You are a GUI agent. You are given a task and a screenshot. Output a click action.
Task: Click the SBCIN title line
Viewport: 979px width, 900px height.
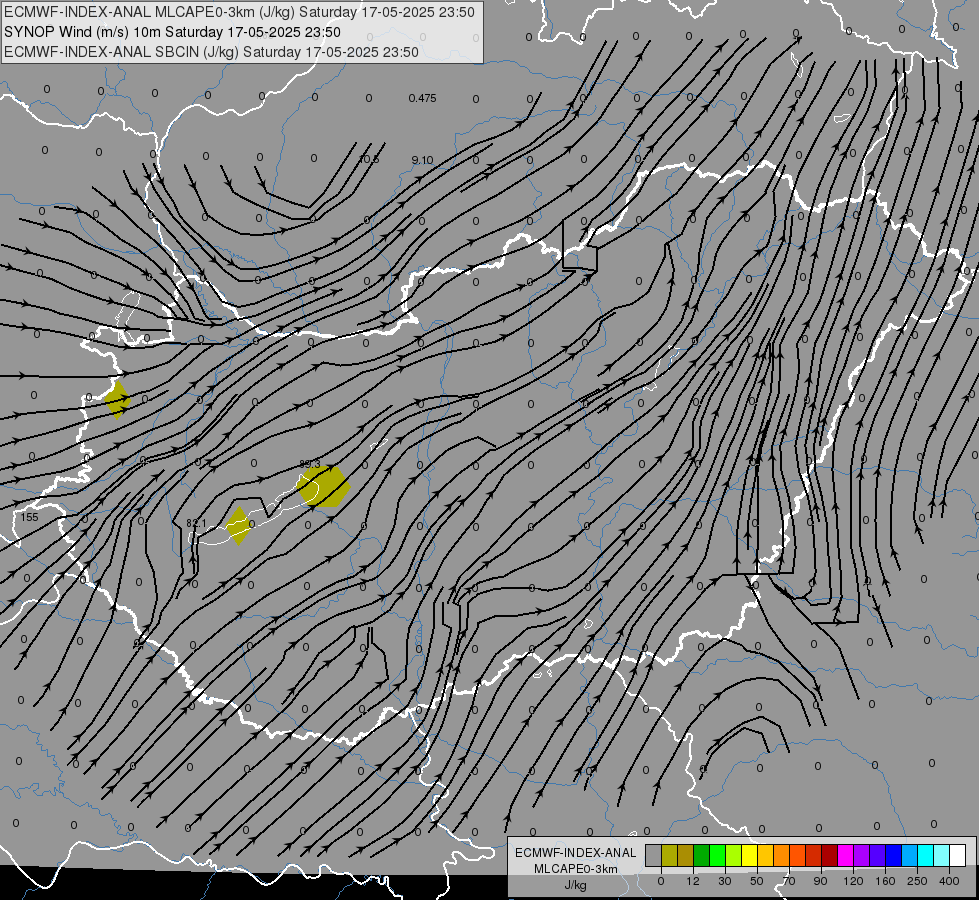pyautogui.click(x=211, y=52)
